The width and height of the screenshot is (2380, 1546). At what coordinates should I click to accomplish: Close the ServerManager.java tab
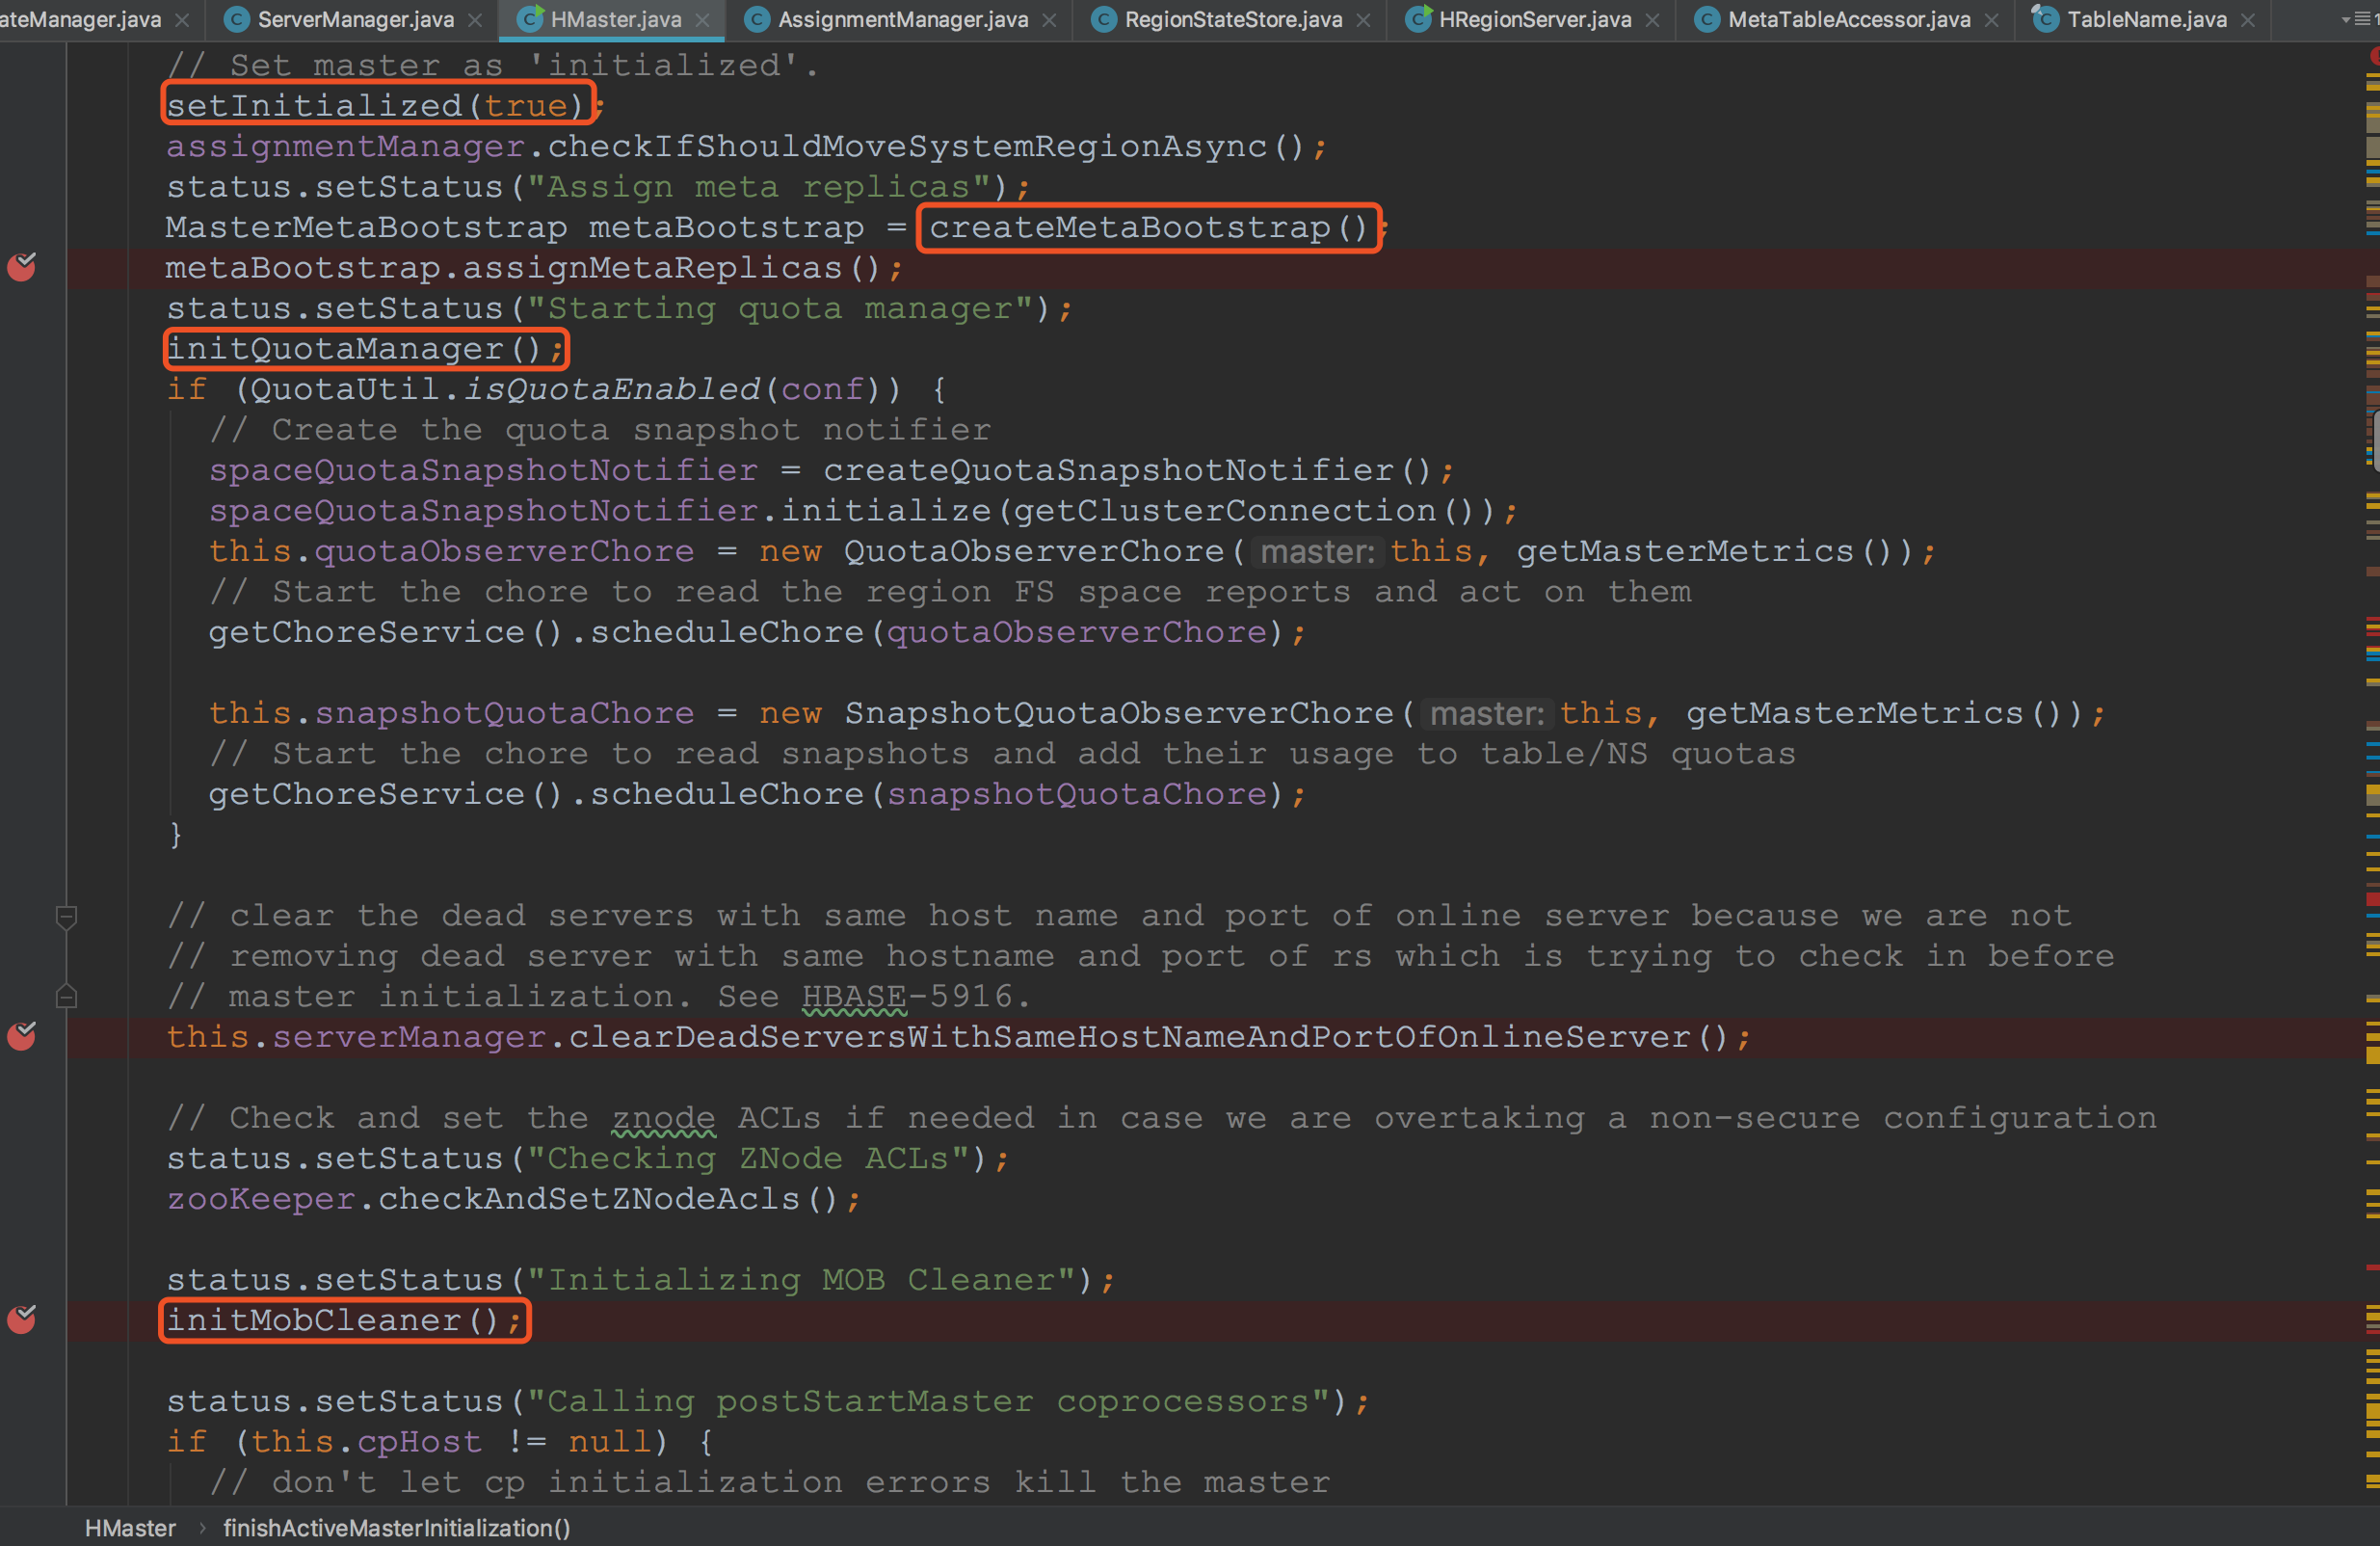pos(475,20)
